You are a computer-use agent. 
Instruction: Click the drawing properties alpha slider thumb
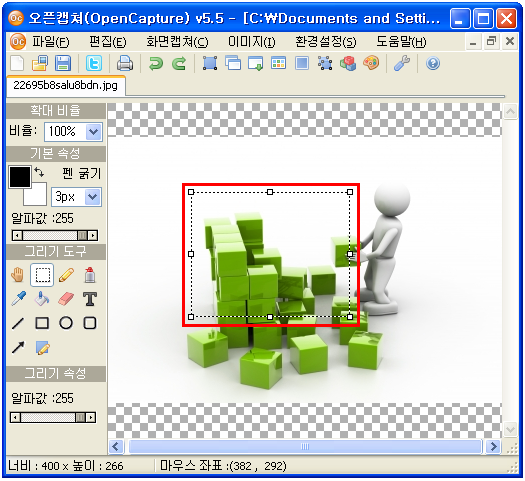(x=80, y=417)
